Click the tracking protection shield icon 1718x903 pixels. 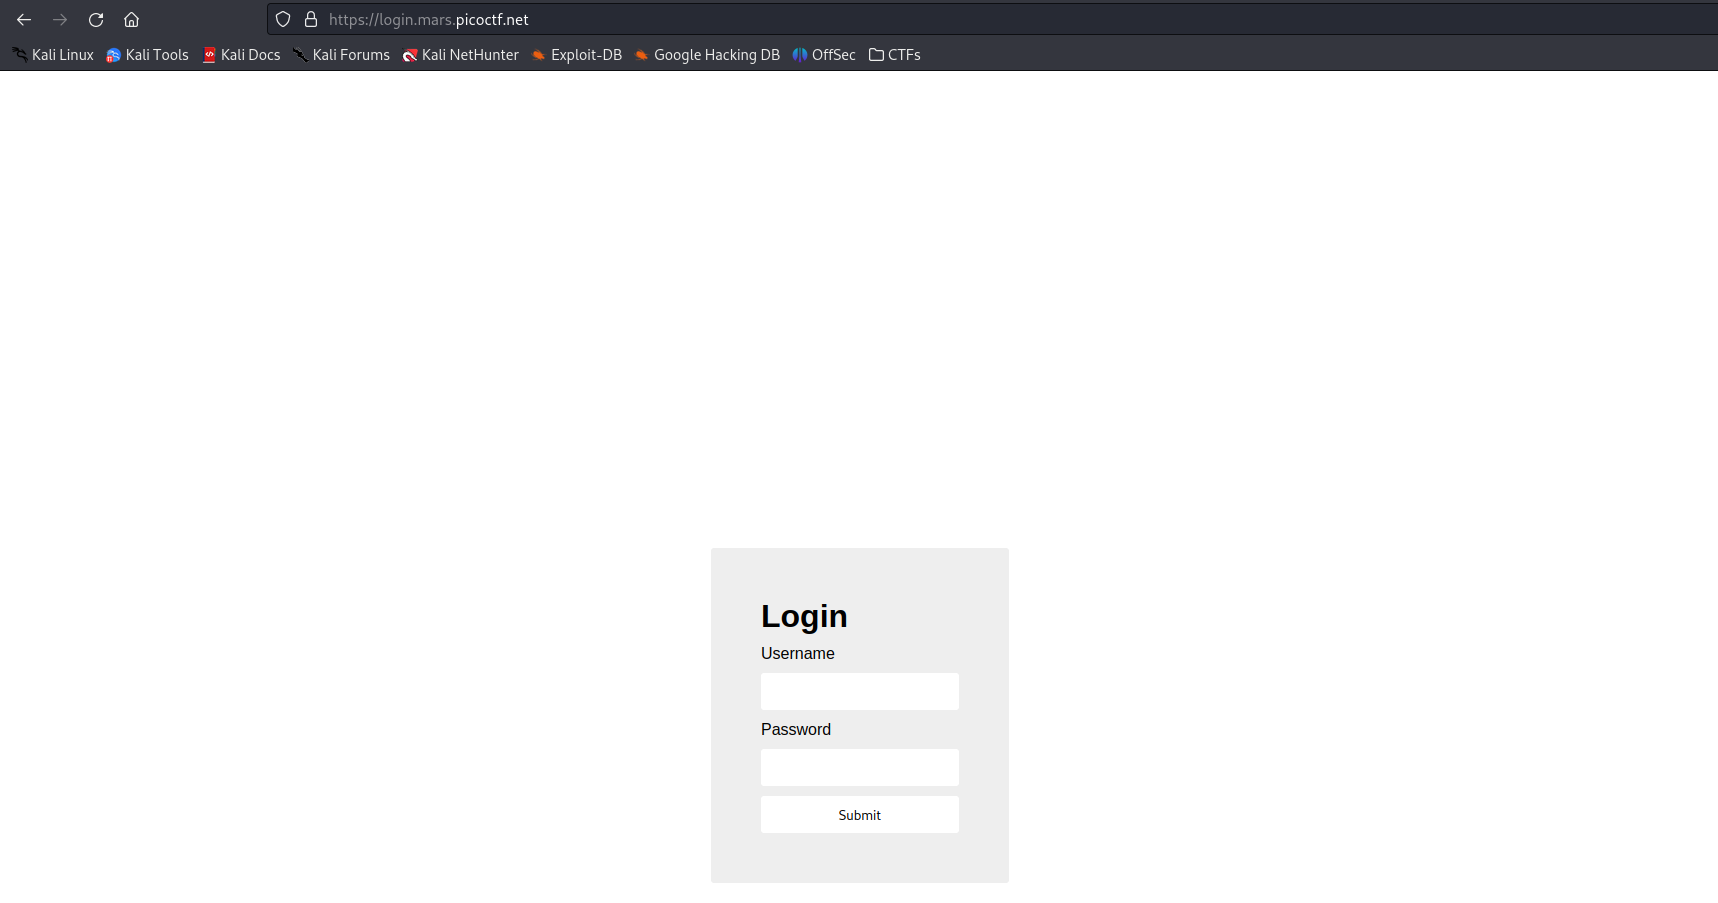tap(283, 19)
